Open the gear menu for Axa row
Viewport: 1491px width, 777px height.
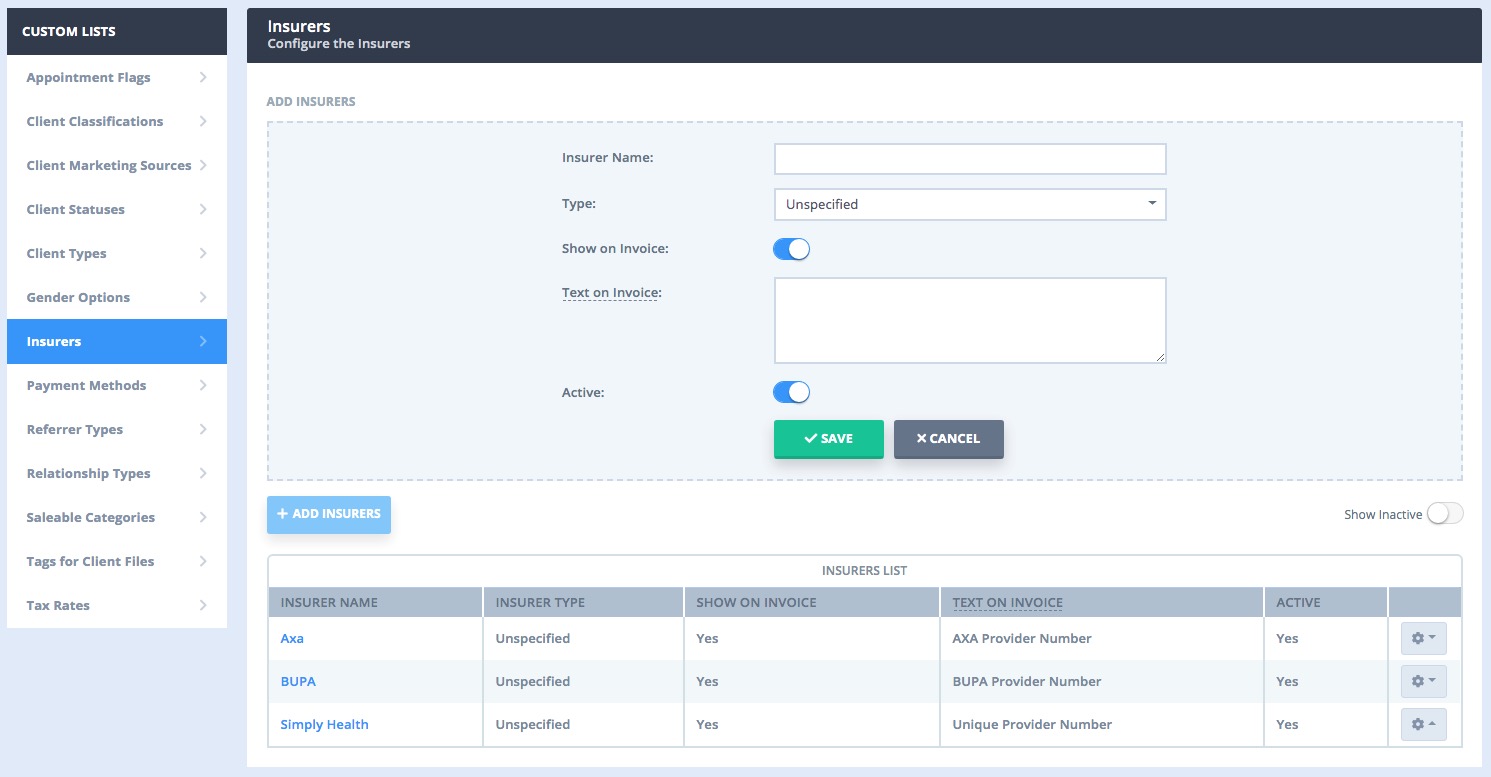click(x=1423, y=638)
